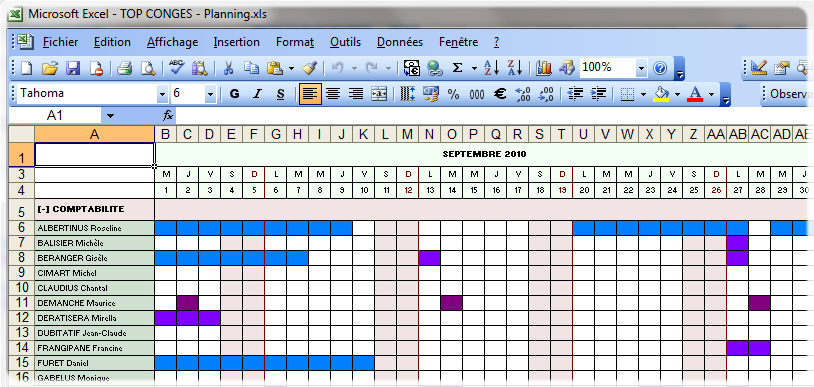Image resolution: width=814 pixels, height=387 pixels.
Task: Increase cell indent
Action: coord(599,94)
